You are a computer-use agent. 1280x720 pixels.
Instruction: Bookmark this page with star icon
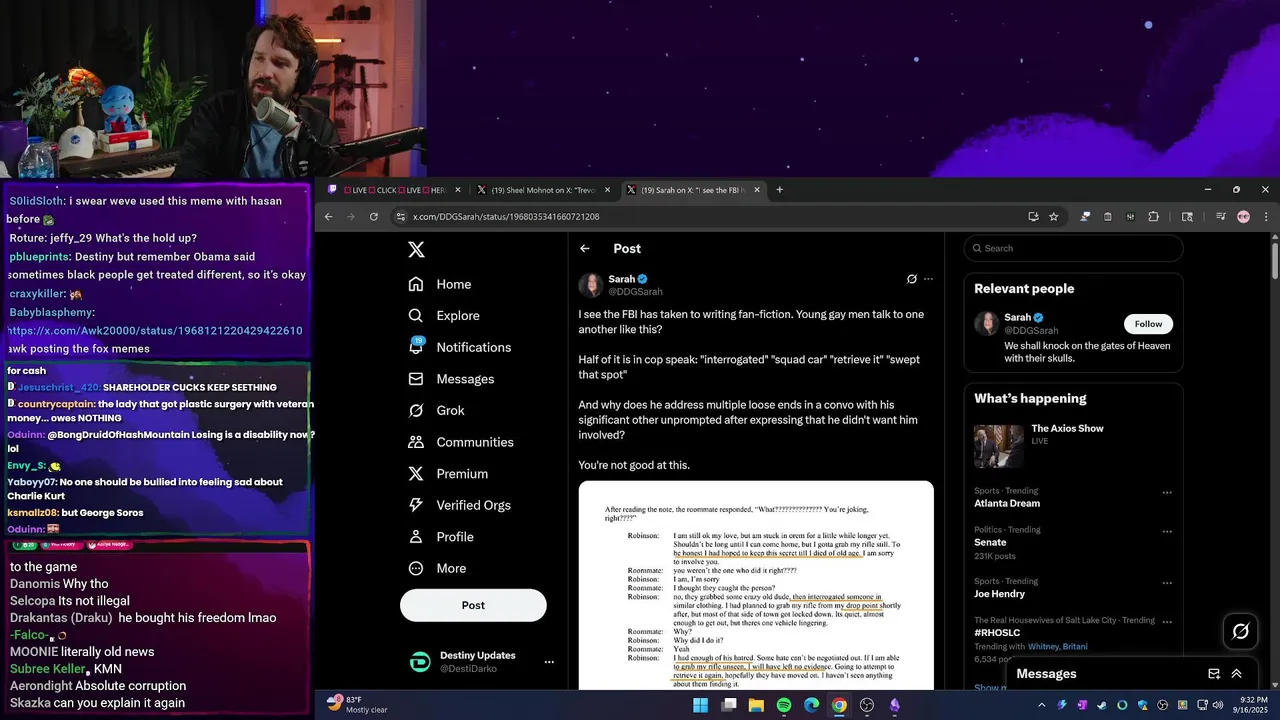click(x=1054, y=217)
